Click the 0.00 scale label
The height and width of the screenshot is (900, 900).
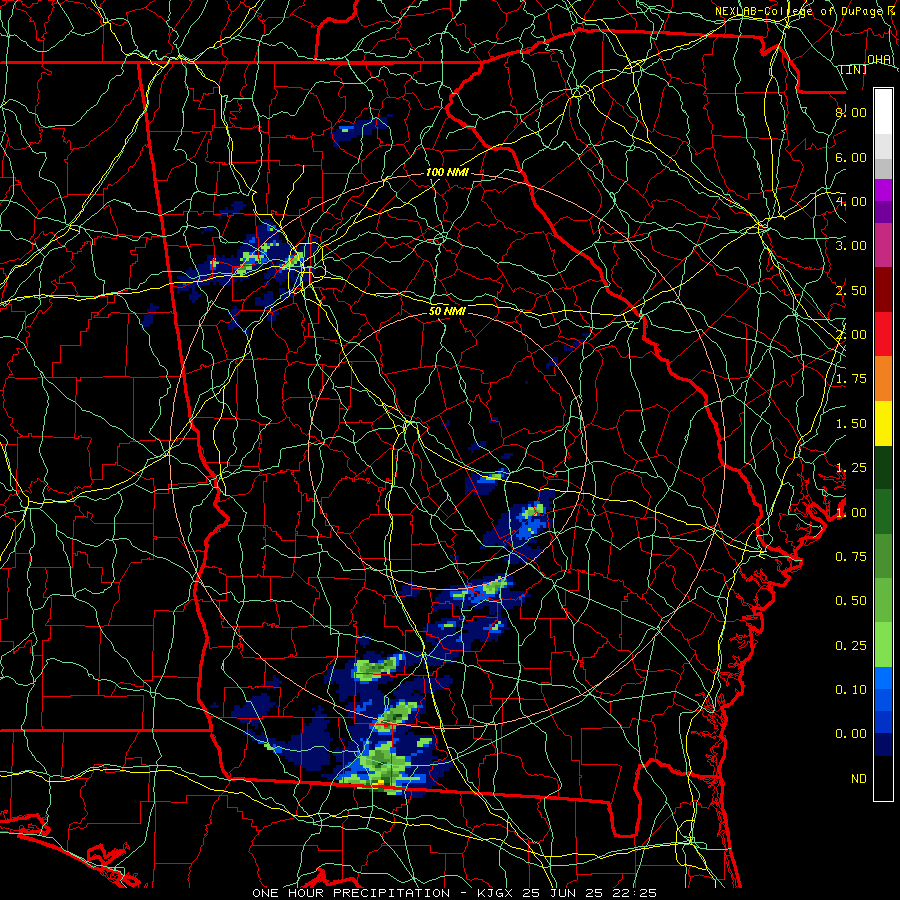pos(851,734)
